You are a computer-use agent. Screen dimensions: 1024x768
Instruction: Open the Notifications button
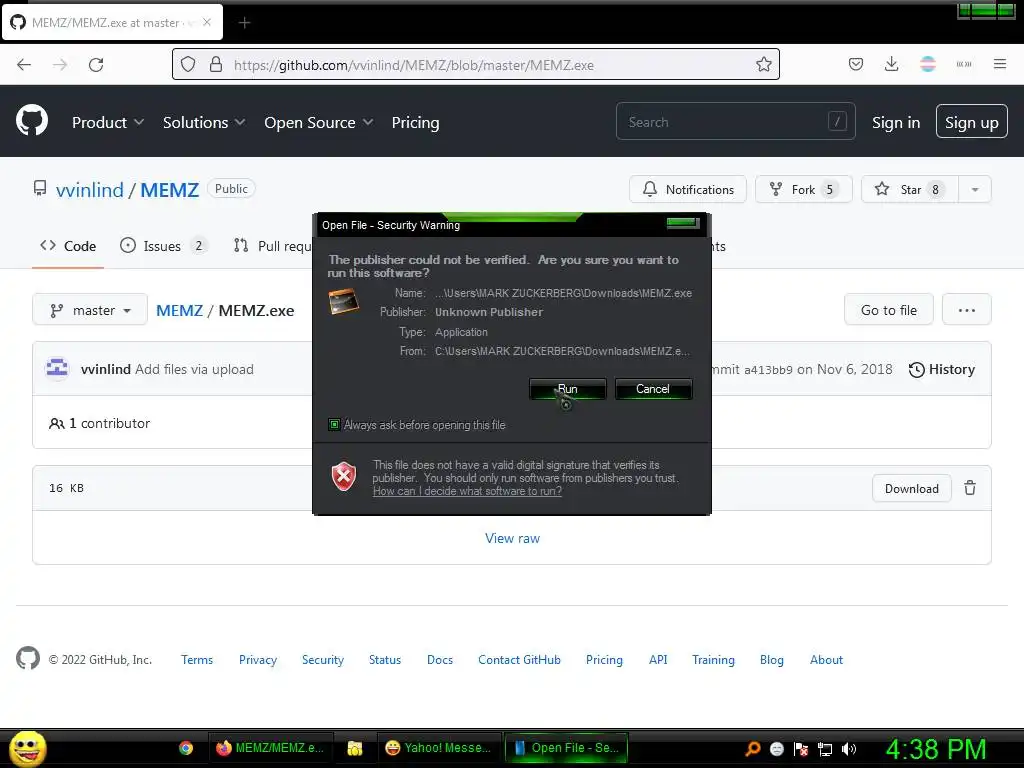tap(688, 189)
